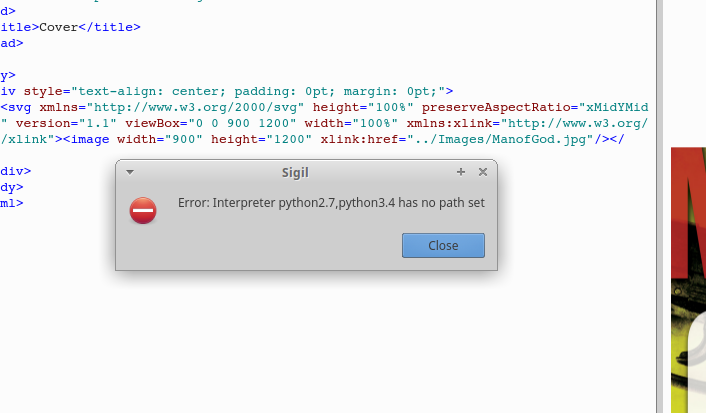Click the book cover image preview
Image resolution: width=706 pixels, height=413 pixels.
[x=688, y=280]
